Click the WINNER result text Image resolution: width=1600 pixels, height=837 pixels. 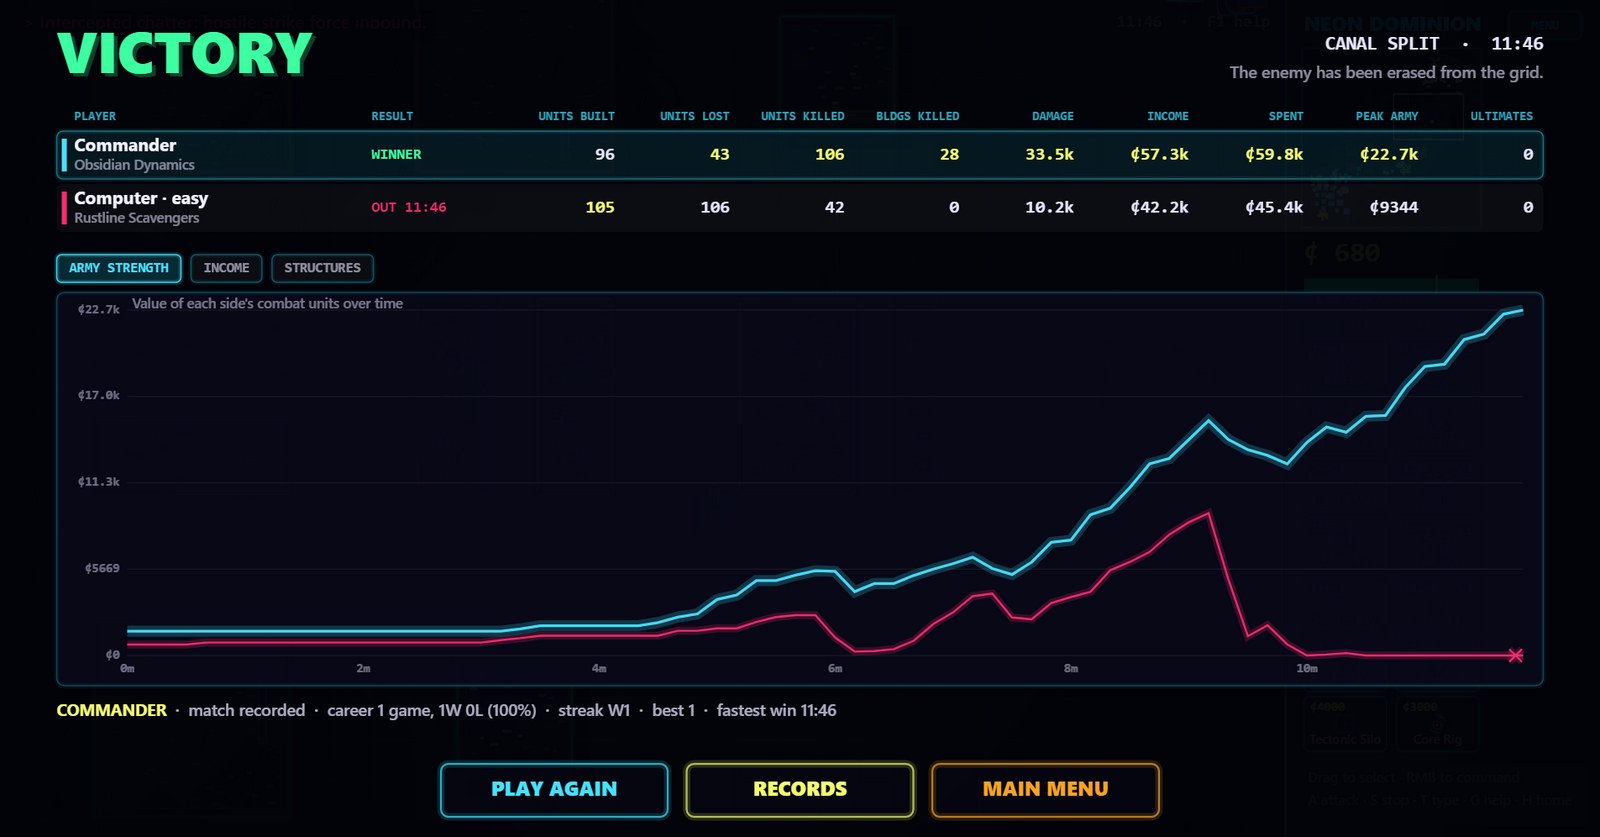(x=396, y=154)
